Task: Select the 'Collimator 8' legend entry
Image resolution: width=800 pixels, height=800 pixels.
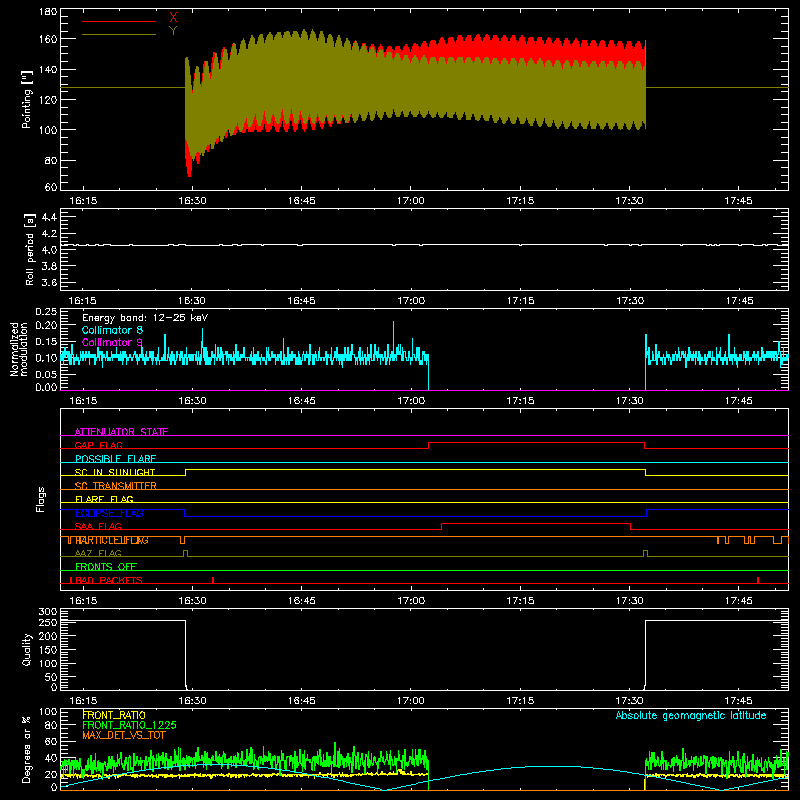Action: 112,330
